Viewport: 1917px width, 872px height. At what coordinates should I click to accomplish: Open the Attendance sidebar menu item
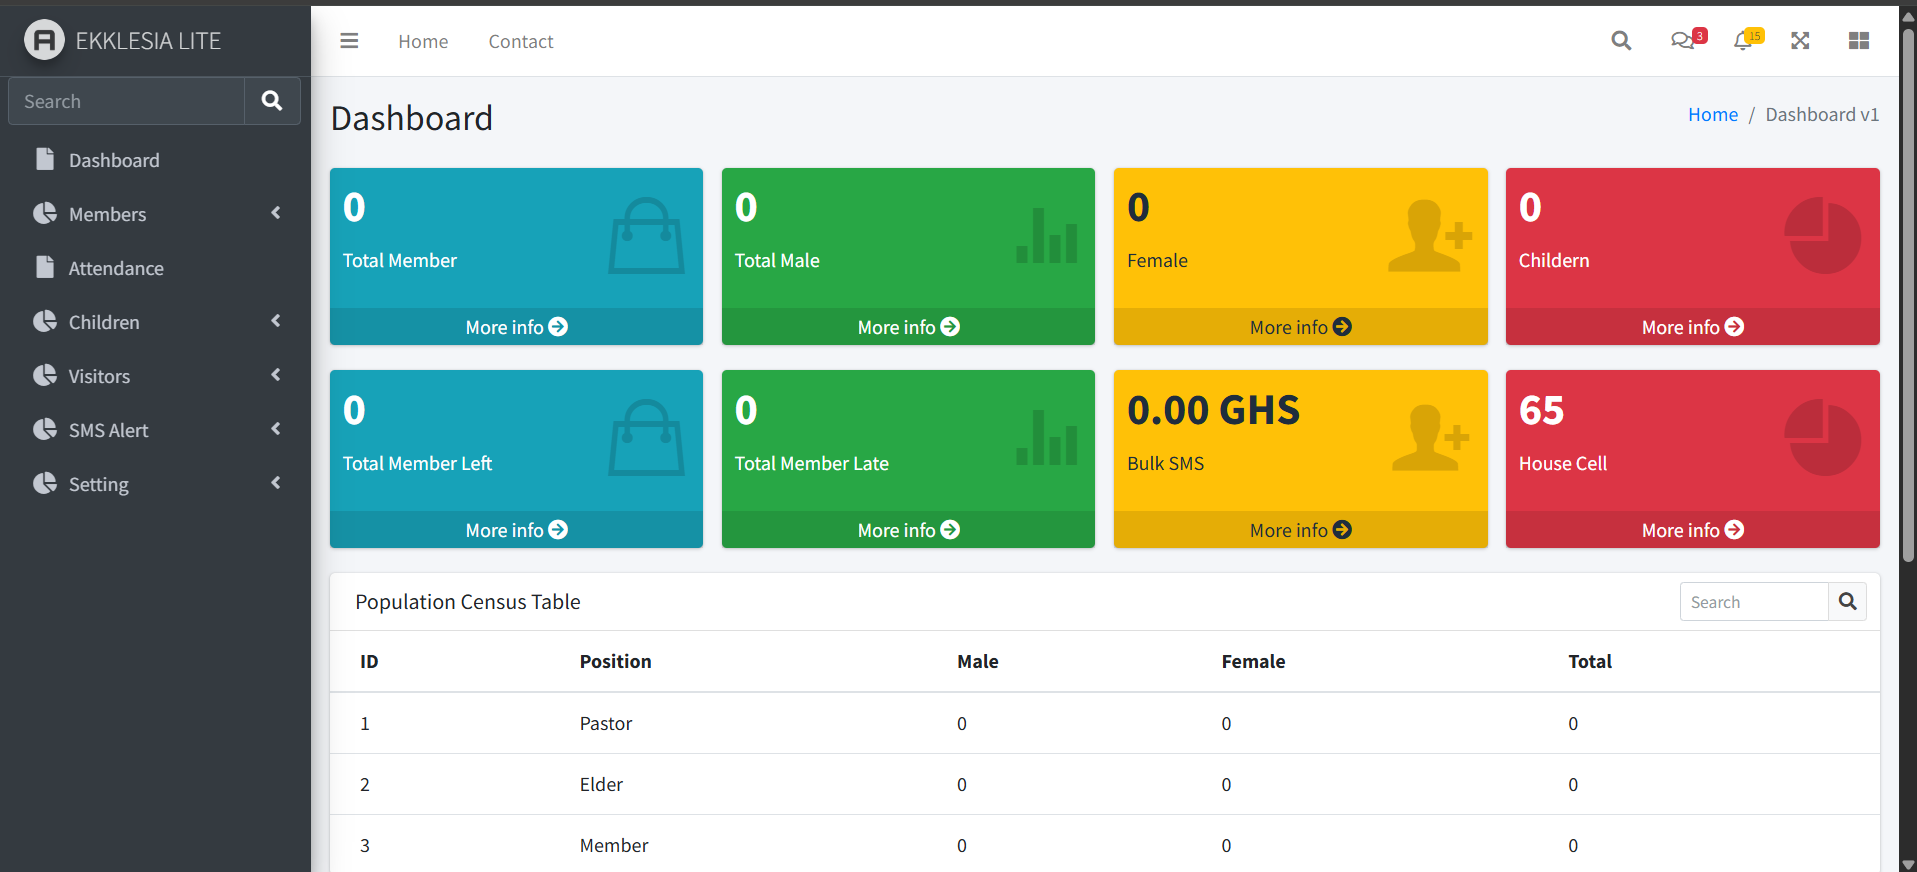pos(155,268)
